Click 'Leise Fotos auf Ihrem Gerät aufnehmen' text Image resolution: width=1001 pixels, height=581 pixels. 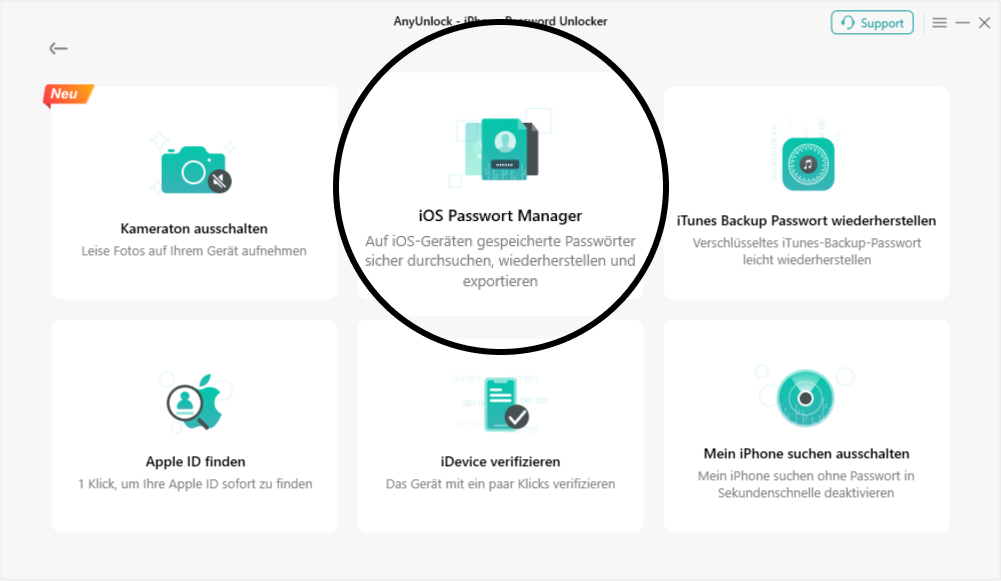coord(194,251)
